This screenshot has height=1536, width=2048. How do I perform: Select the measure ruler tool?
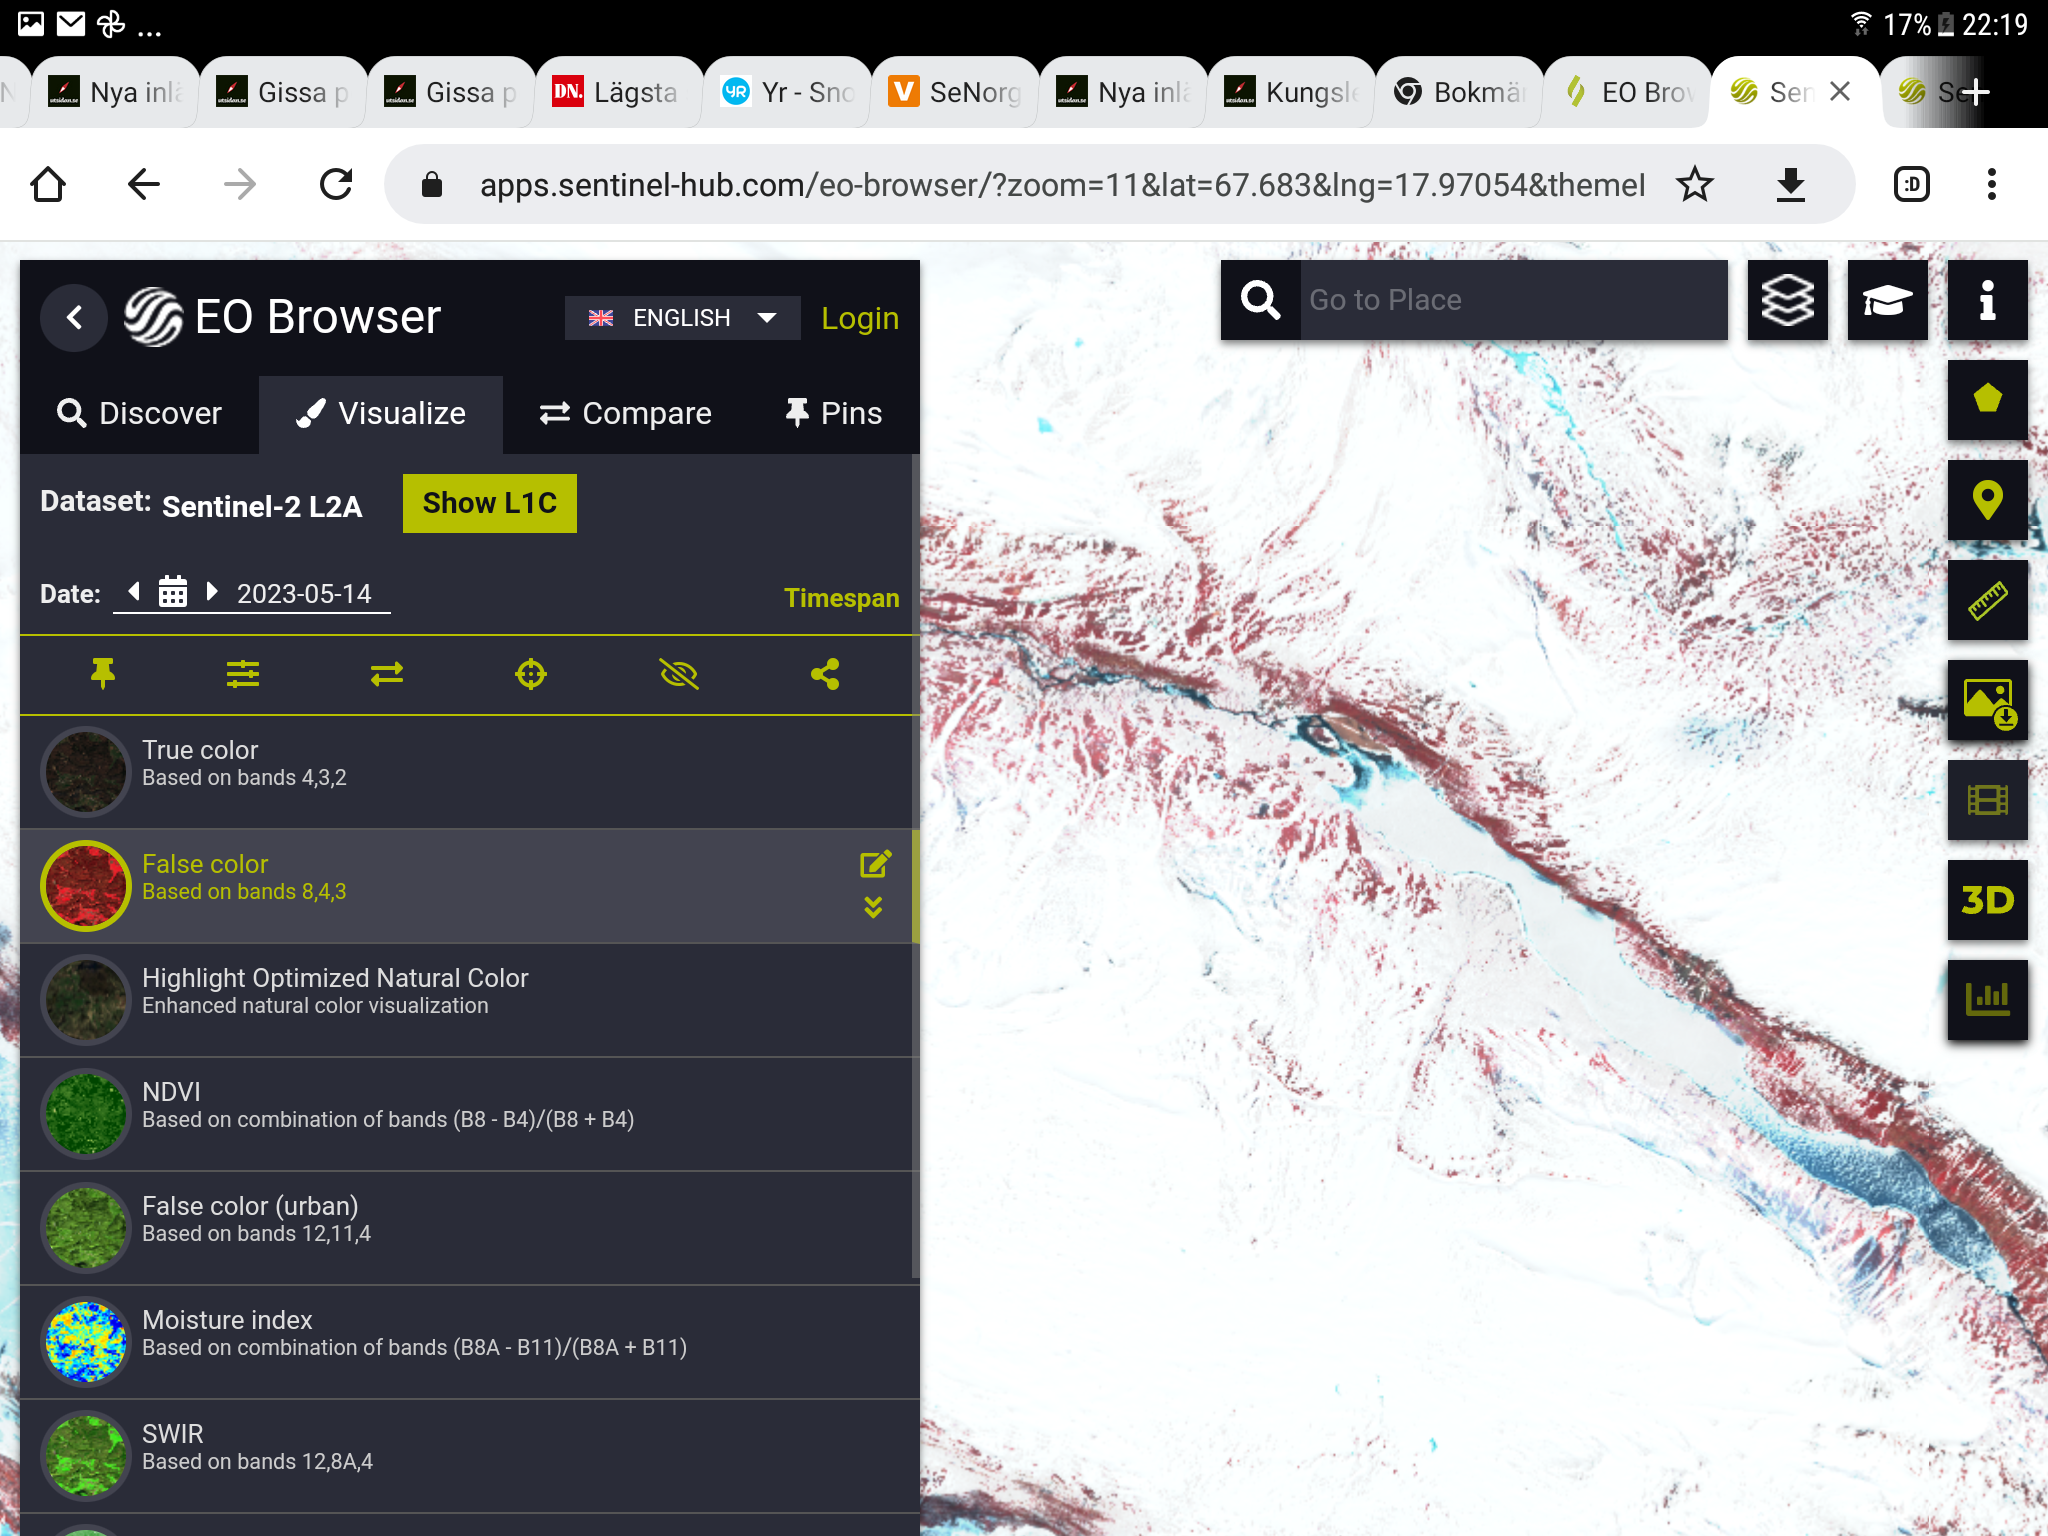pyautogui.click(x=1987, y=600)
